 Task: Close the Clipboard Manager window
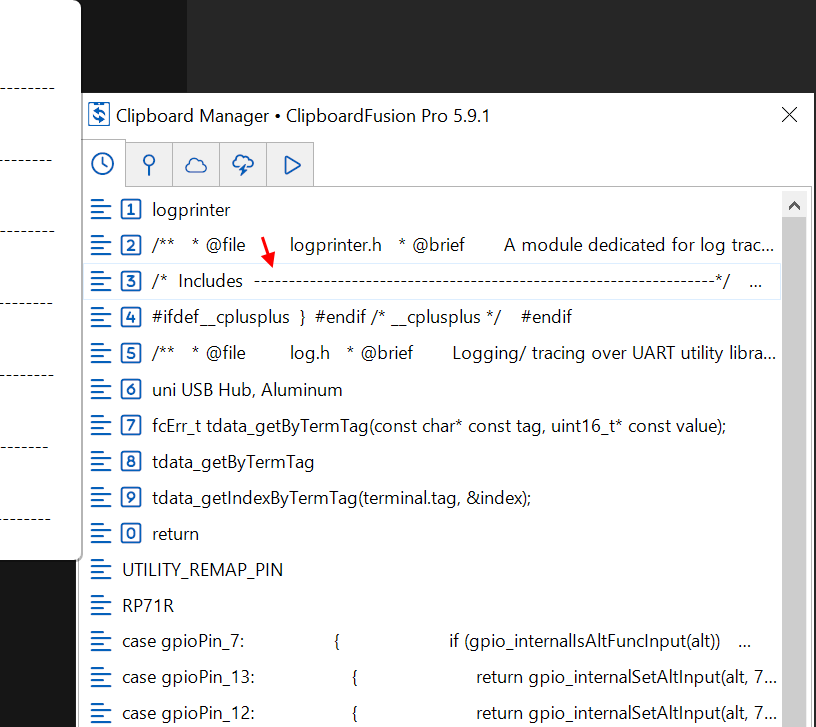(789, 115)
